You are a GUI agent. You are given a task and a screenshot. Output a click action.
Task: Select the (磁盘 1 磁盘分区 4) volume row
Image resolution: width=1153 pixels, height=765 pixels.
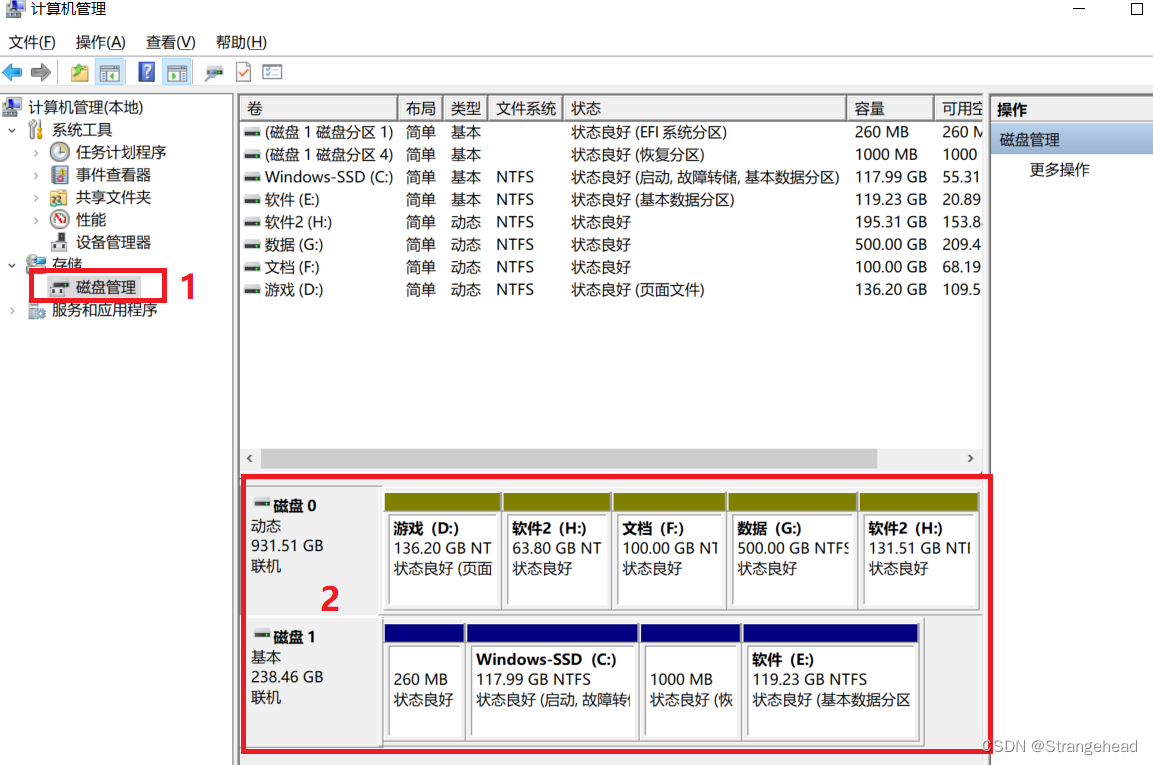pyautogui.click(x=612, y=155)
